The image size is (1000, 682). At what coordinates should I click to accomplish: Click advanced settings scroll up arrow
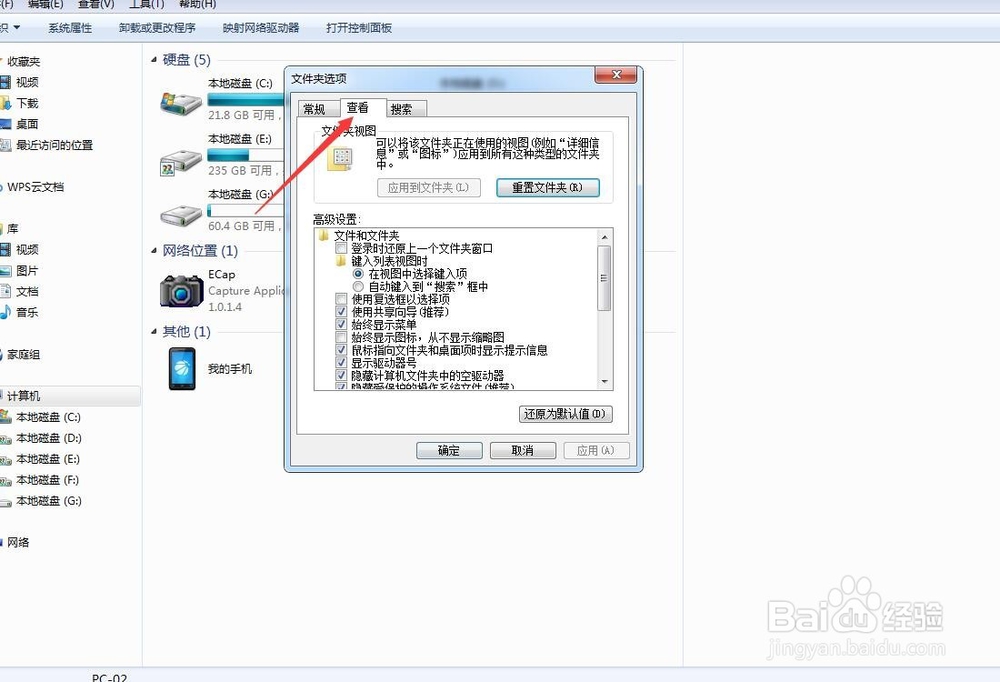pyautogui.click(x=605, y=237)
